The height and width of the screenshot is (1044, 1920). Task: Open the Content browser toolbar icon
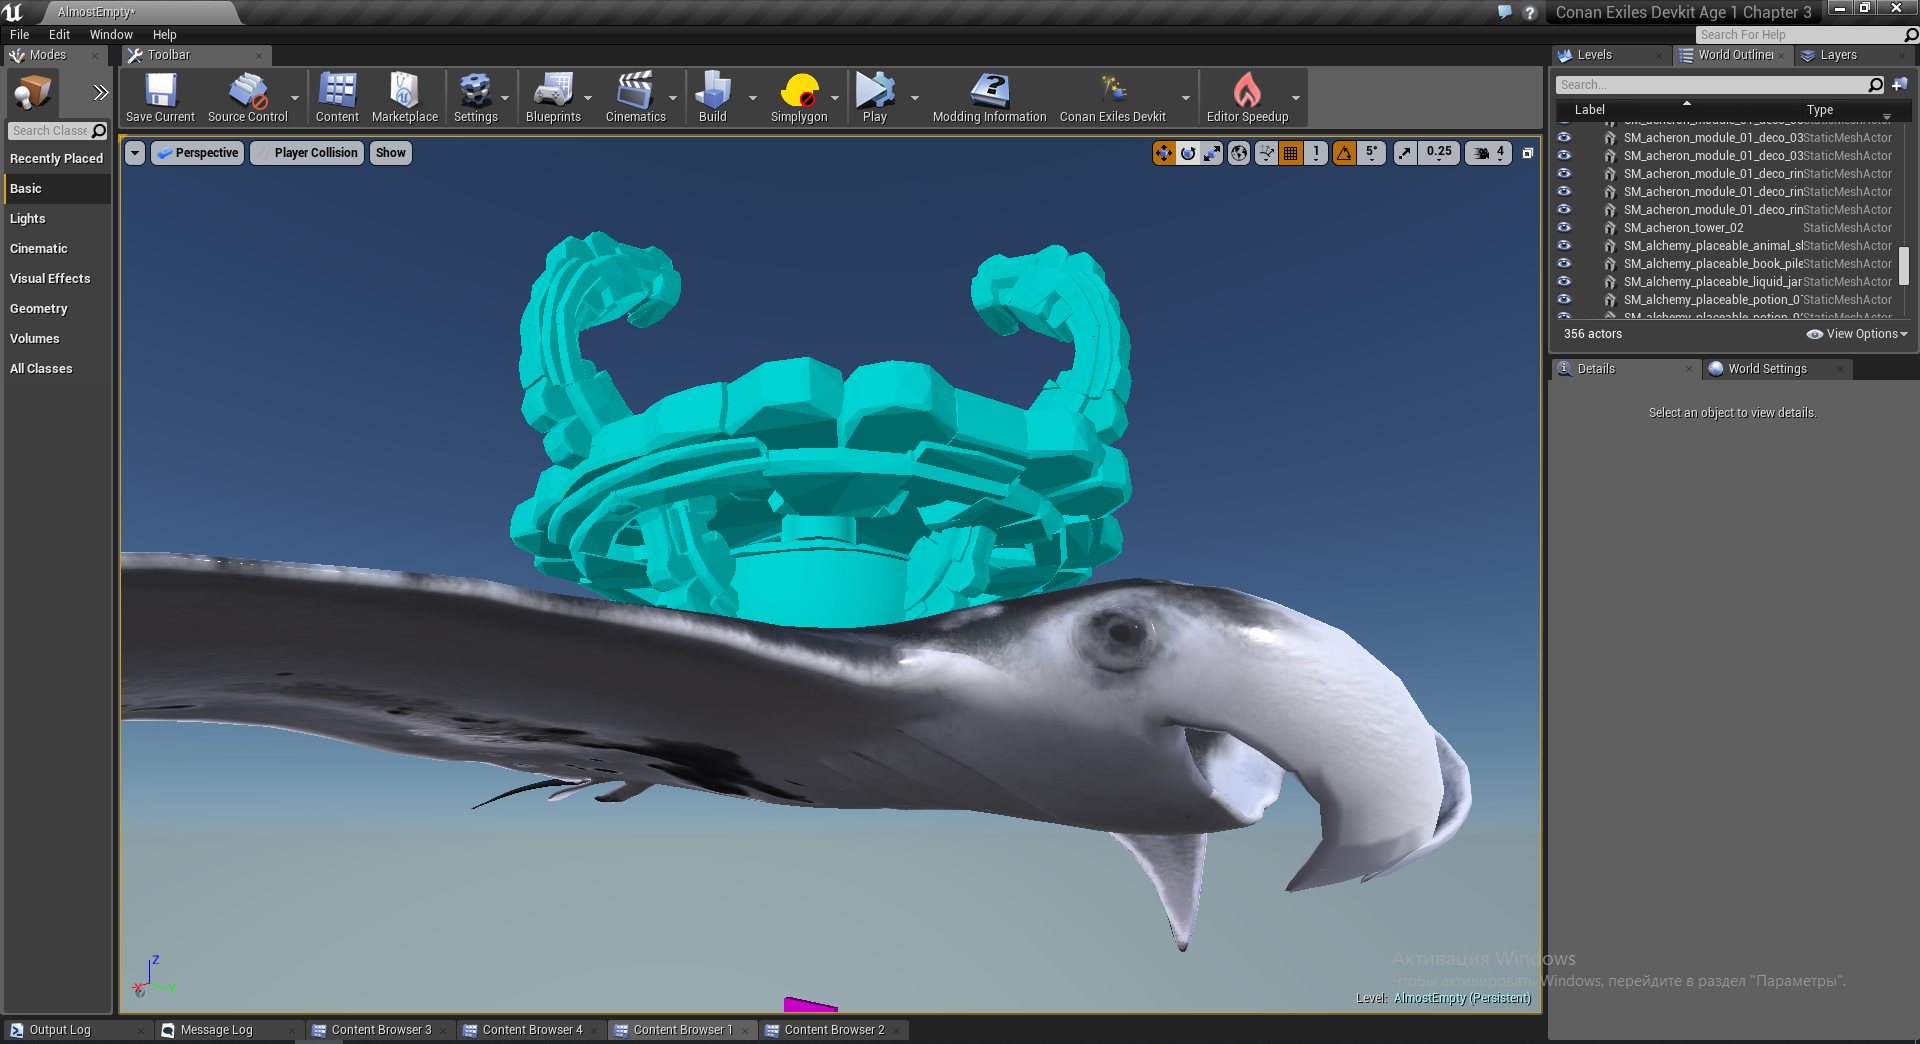[x=337, y=96]
